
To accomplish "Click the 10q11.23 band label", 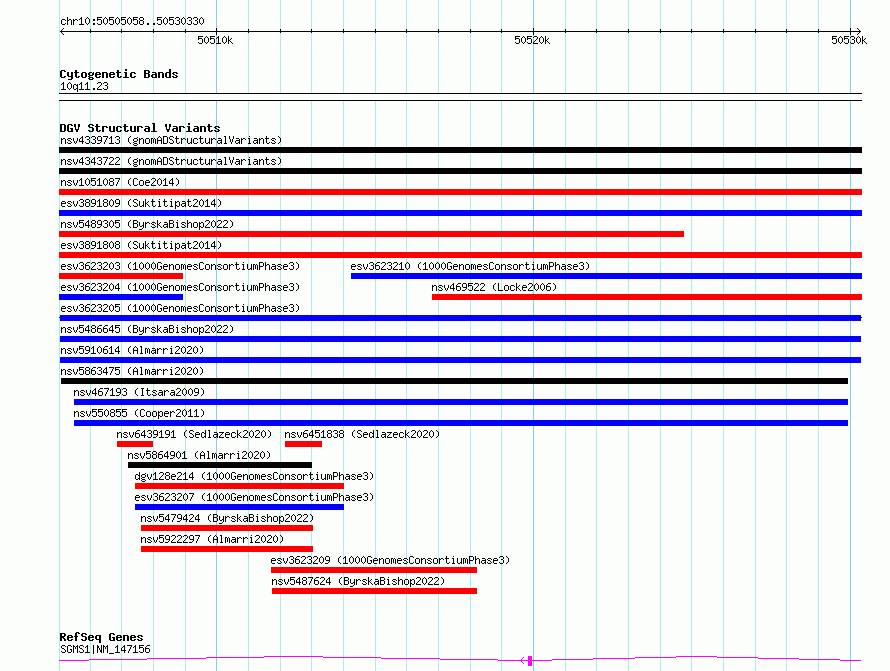I will 84,86.
